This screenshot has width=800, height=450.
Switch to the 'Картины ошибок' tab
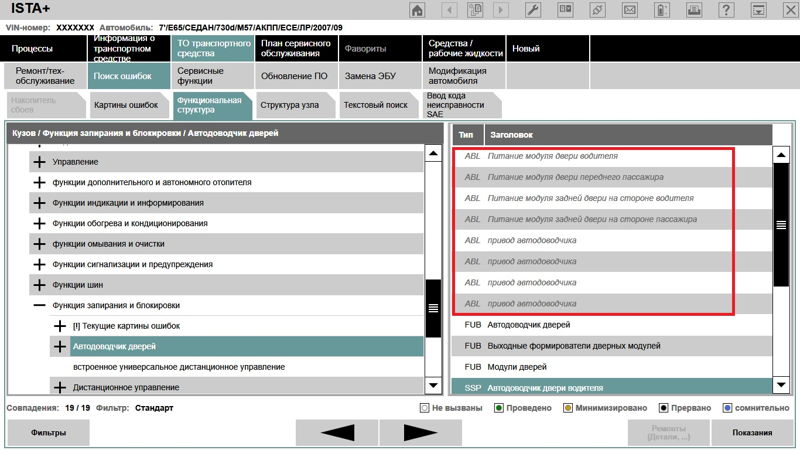point(126,104)
